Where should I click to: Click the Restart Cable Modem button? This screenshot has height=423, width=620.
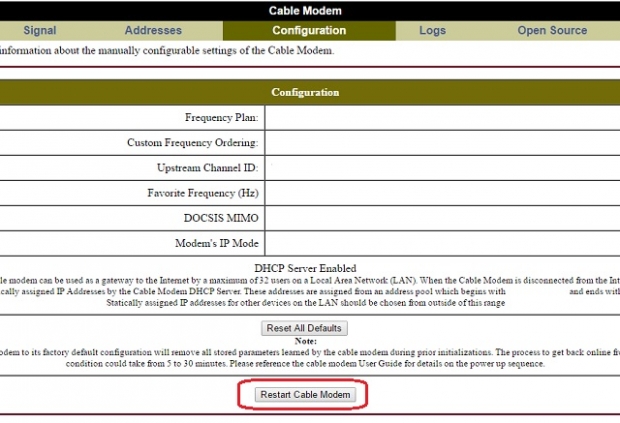click(305, 395)
